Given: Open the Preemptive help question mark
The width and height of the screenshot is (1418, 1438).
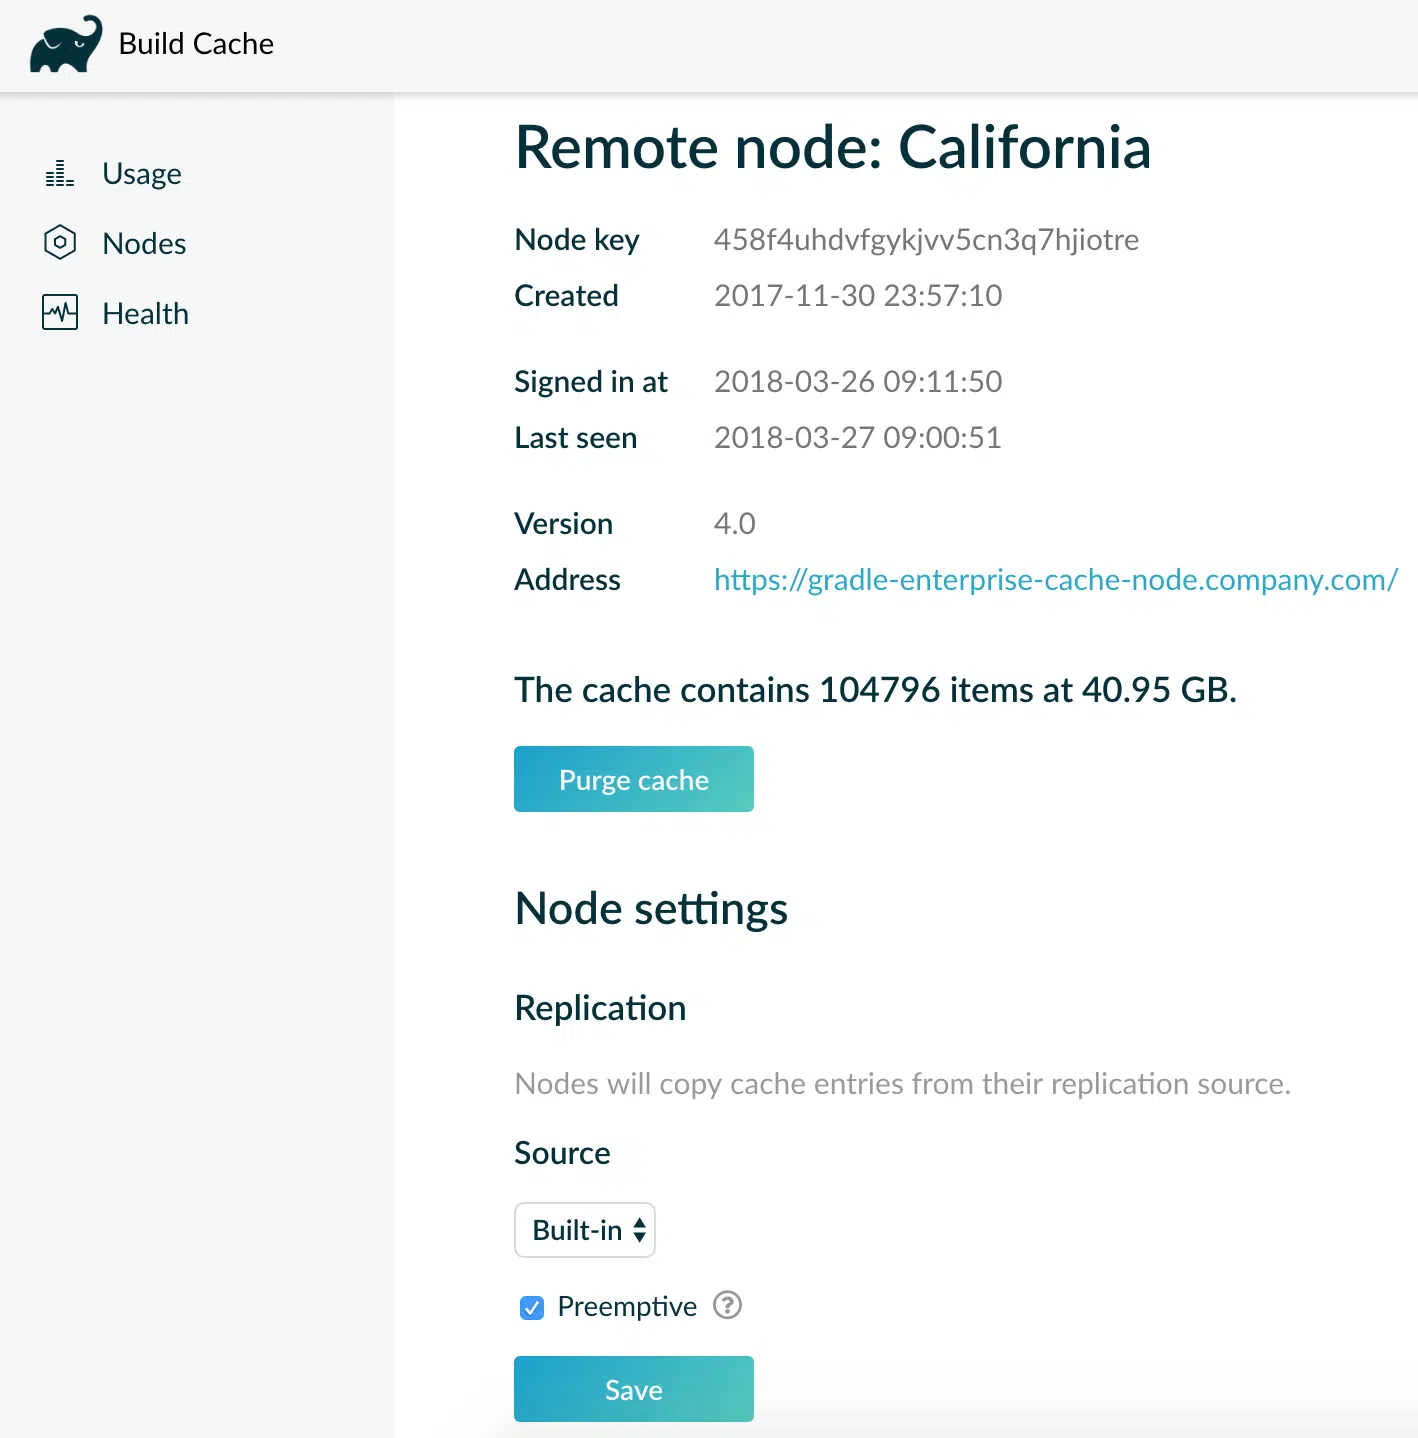Looking at the screenshot, I should pos(727,1305).
